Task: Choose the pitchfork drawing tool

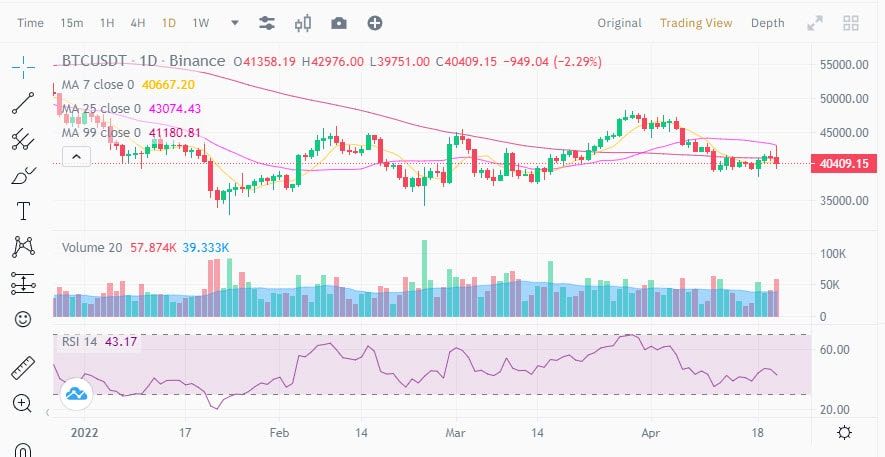Action: 23,139
